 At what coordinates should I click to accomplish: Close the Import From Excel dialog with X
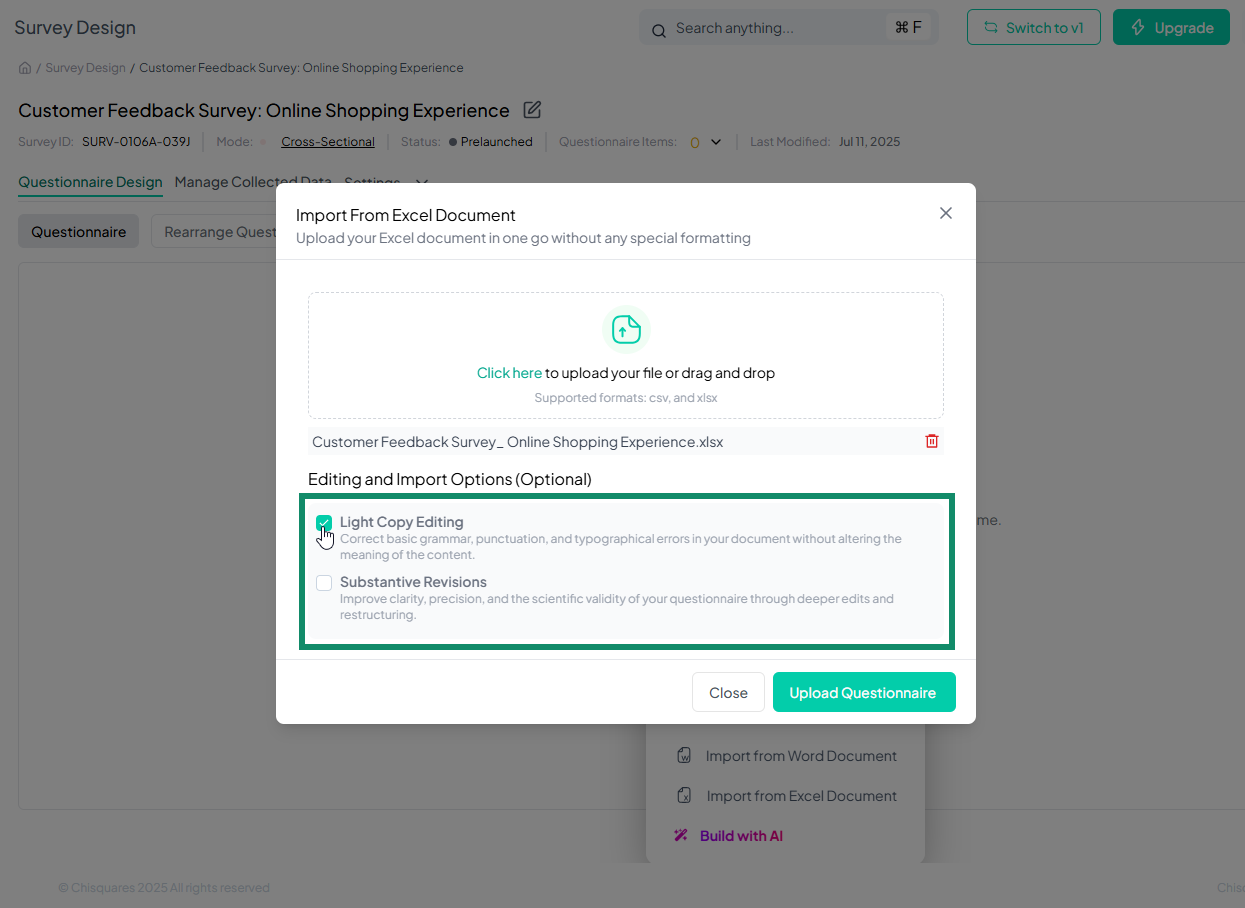[x=946, y=213]
